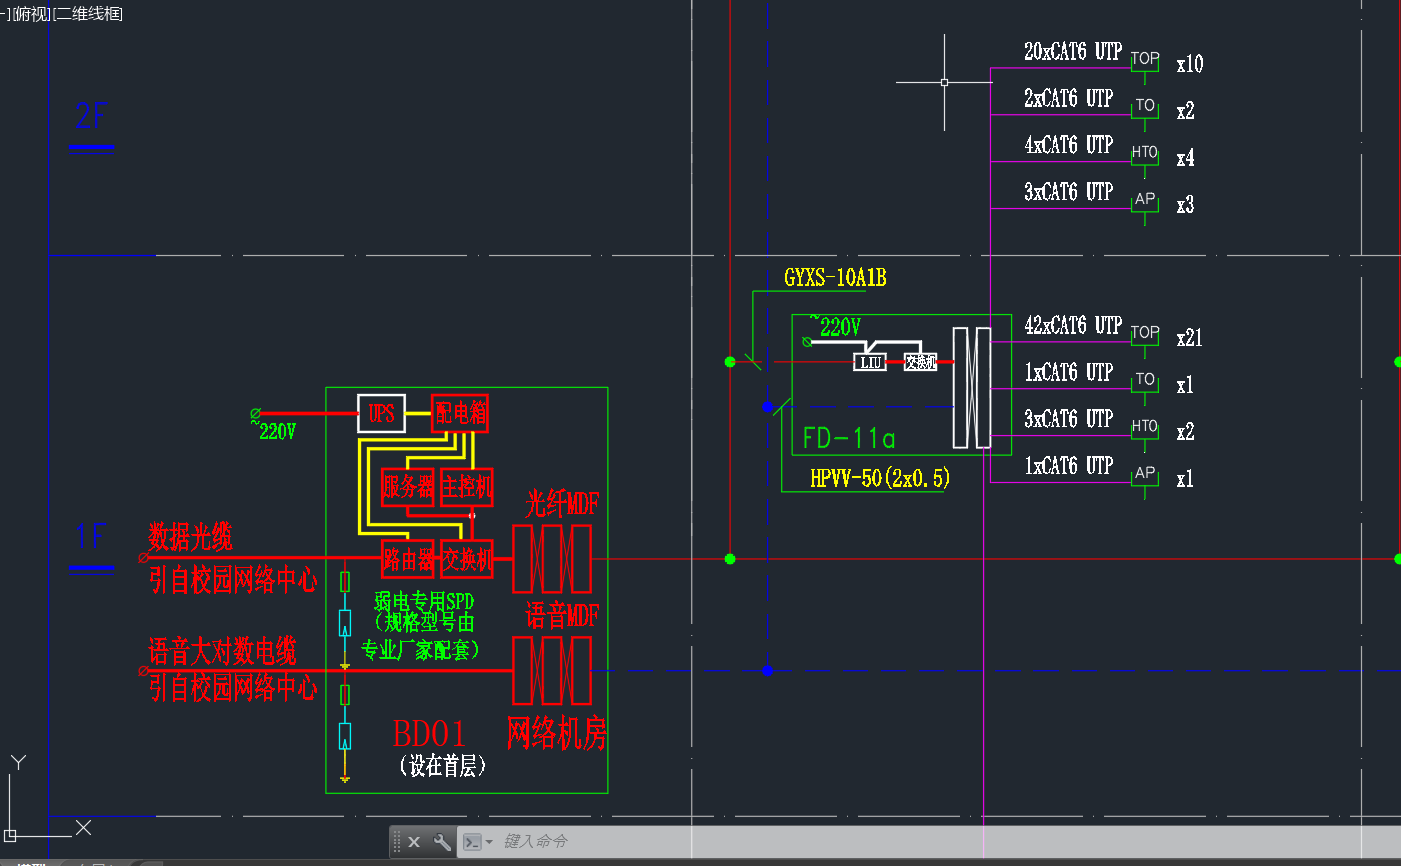Select the UPS box in BD01

(x=381, y=413)
